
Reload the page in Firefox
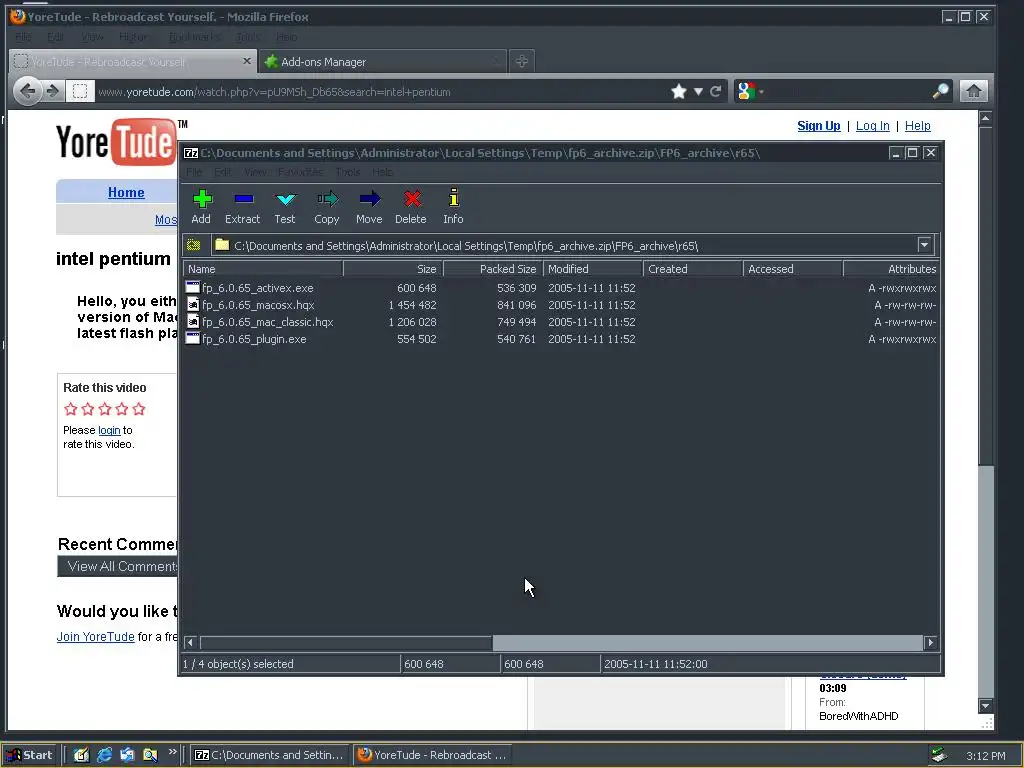coord(716,91)
